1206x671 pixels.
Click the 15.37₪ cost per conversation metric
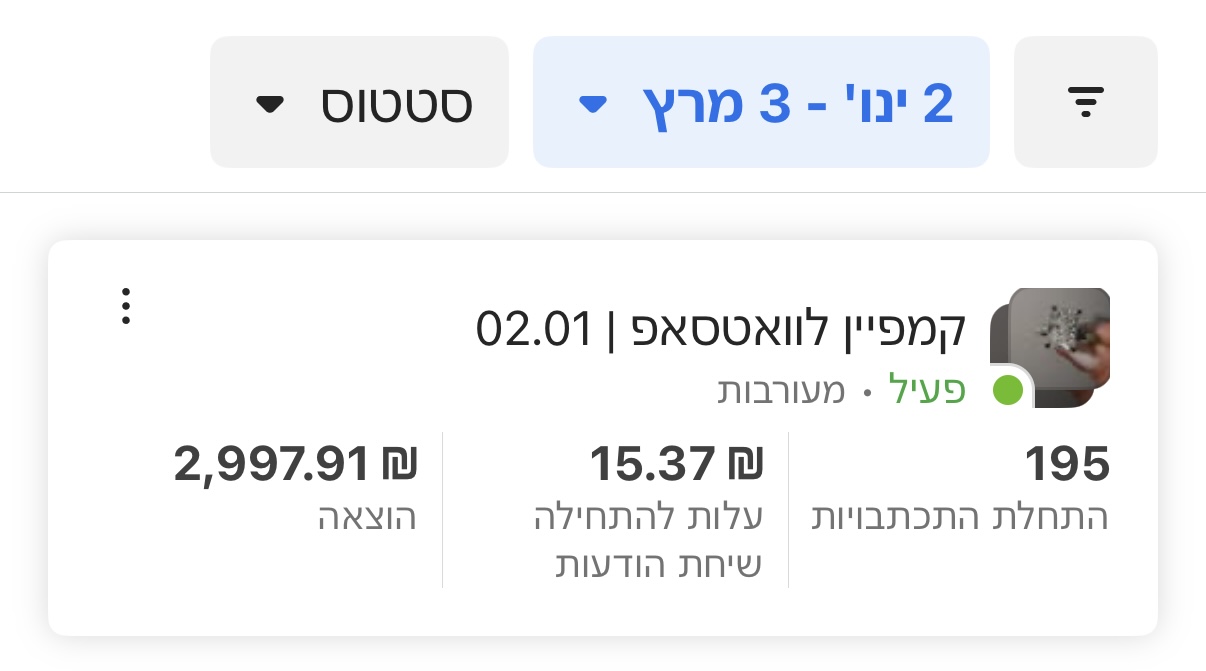pos(675,463)
